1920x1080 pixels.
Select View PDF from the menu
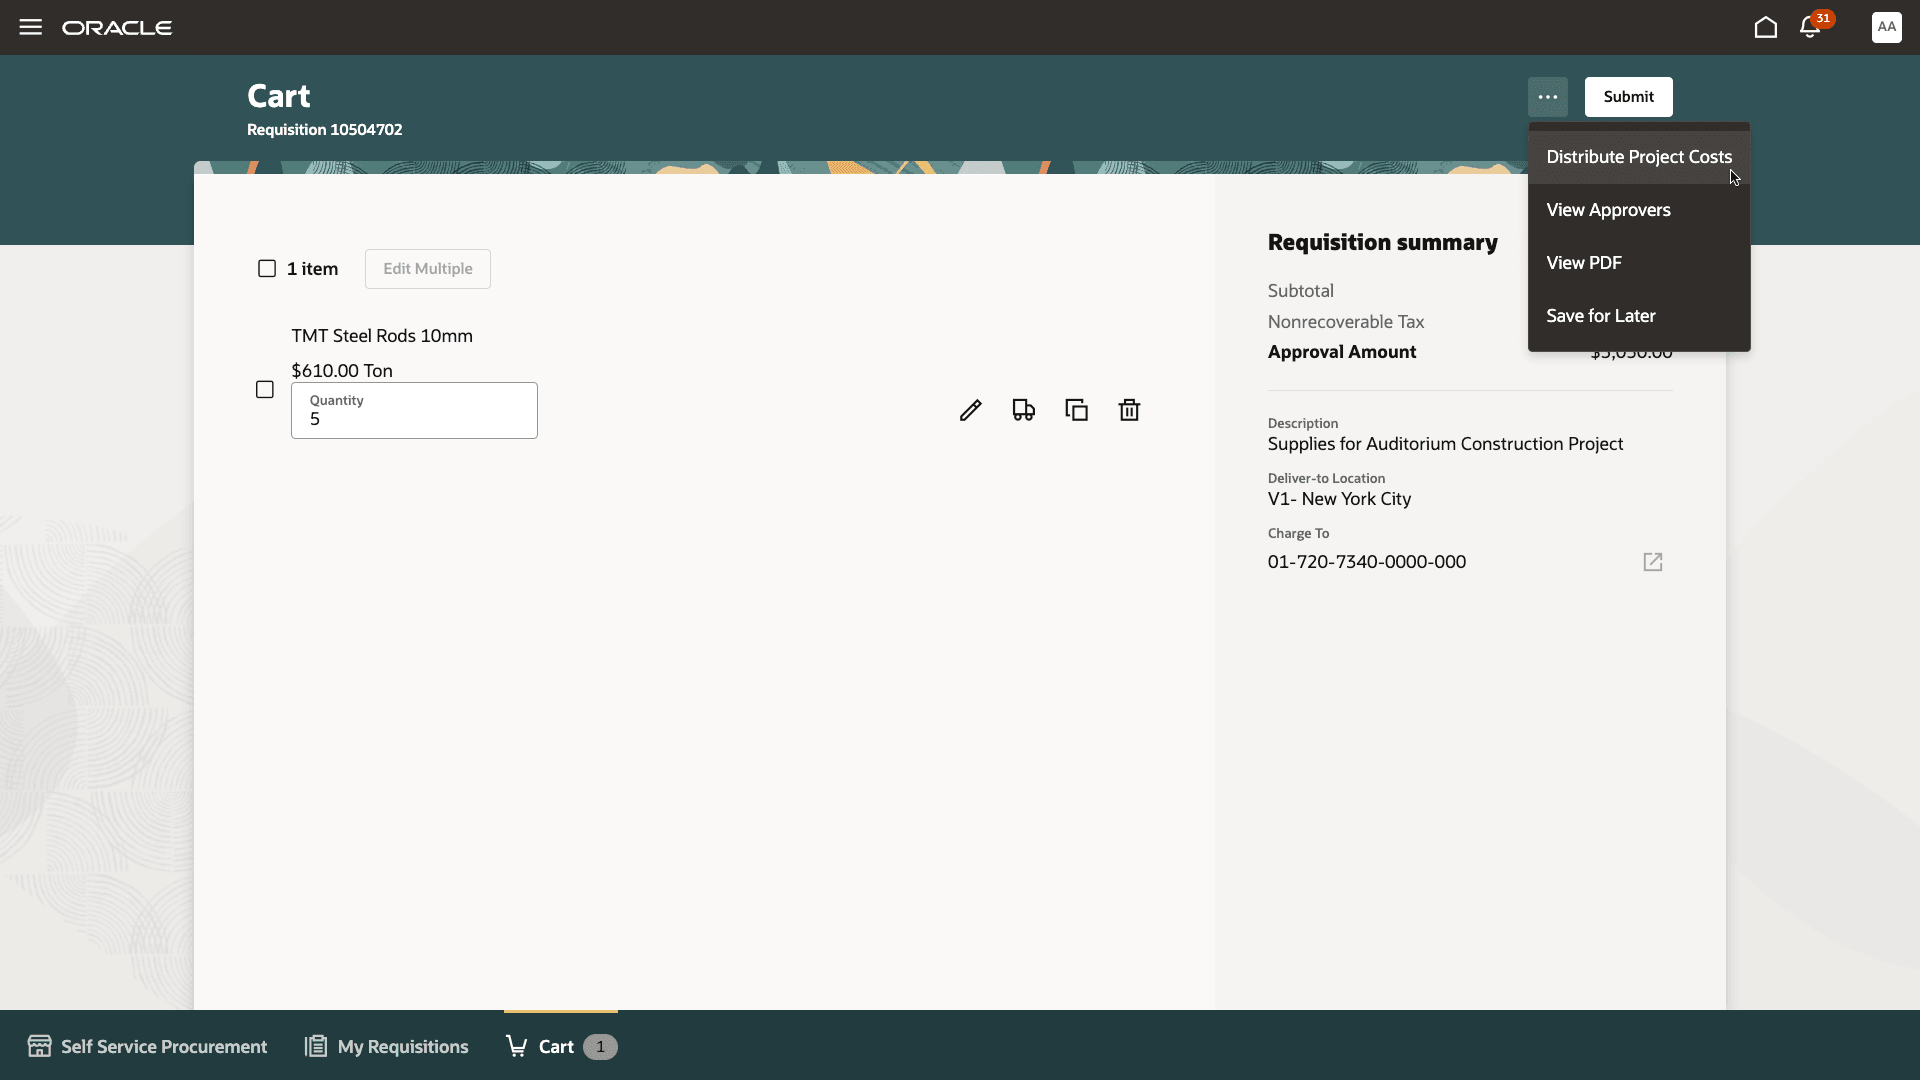point(1584,263)
